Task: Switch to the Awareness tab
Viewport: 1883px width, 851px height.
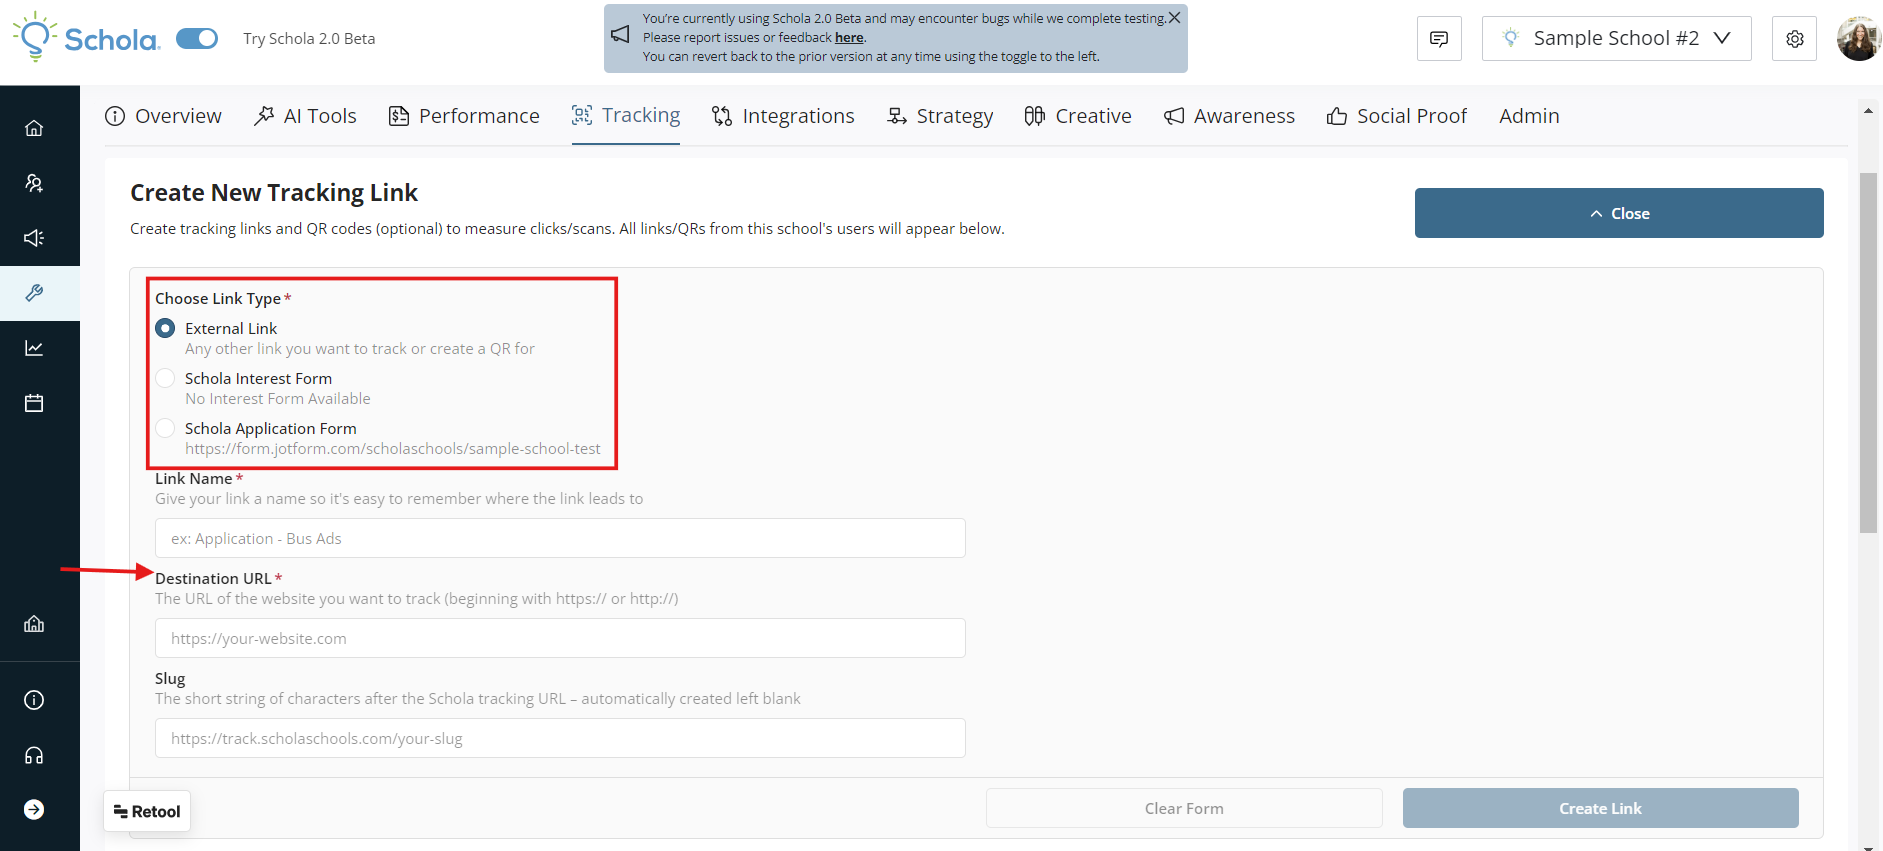Action: pyautogui.click(x=1229, y=116)
